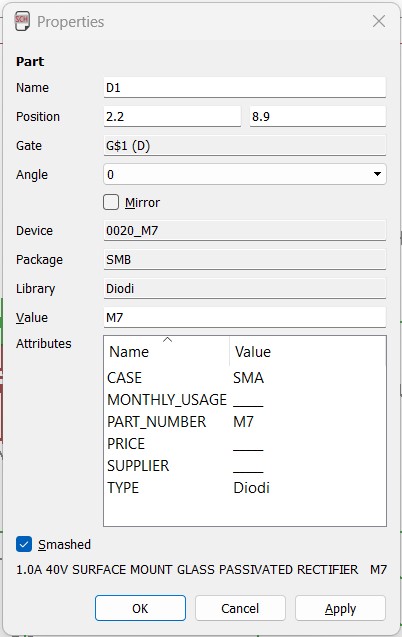The image size is (402, 637).
Task: Click the Cancel button
Action: pyautogui.click(x=240, y=608)
